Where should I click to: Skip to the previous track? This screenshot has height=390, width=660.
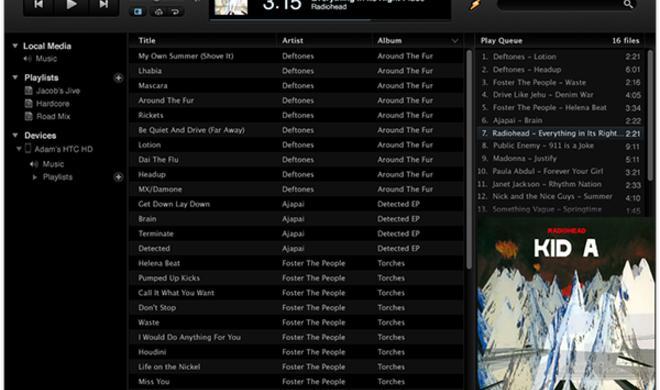tap(39, 5)
